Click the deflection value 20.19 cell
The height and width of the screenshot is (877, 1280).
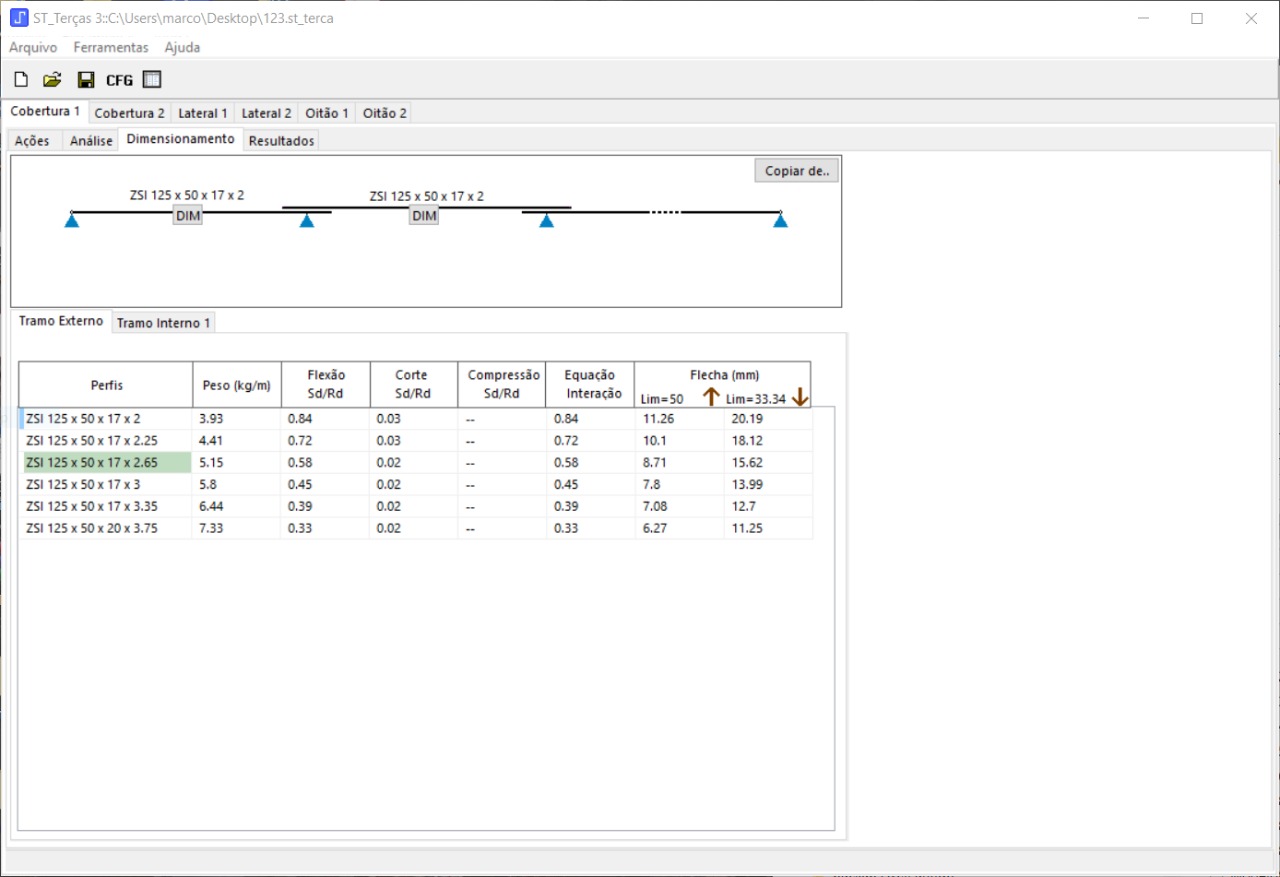point(768,418)
